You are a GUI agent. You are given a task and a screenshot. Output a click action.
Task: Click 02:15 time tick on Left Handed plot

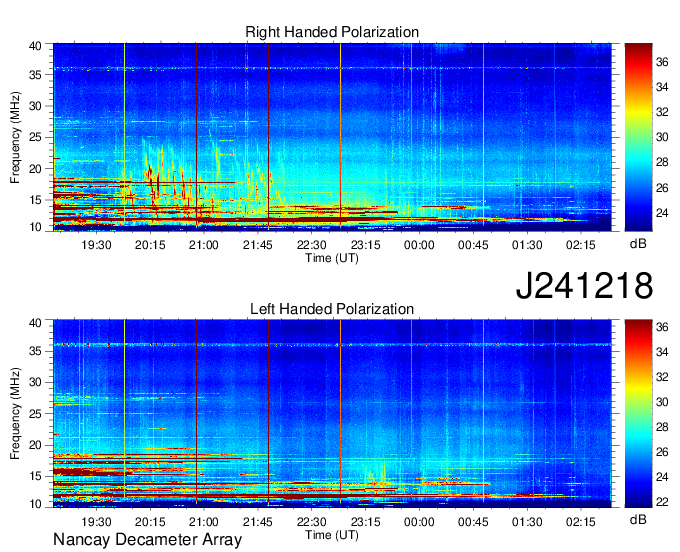pyautogui.click(x=581, y=522)
